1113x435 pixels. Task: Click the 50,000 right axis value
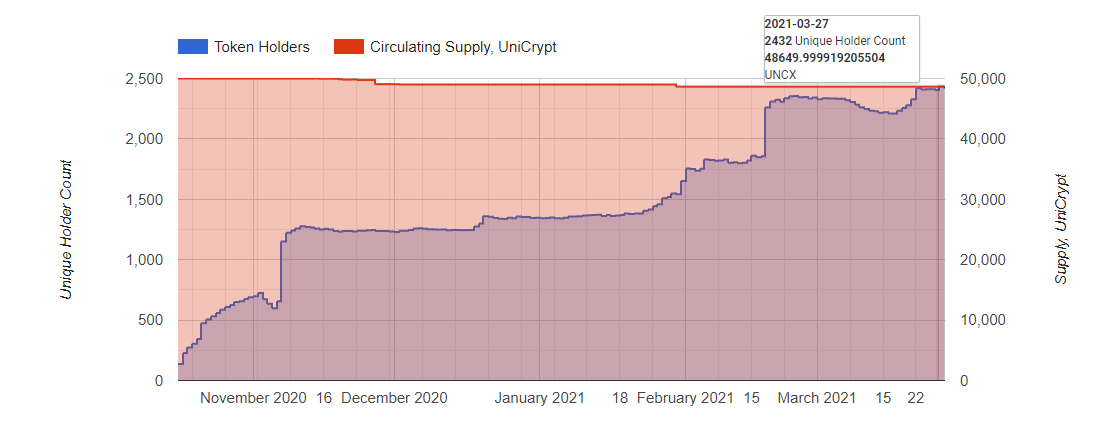982,79
